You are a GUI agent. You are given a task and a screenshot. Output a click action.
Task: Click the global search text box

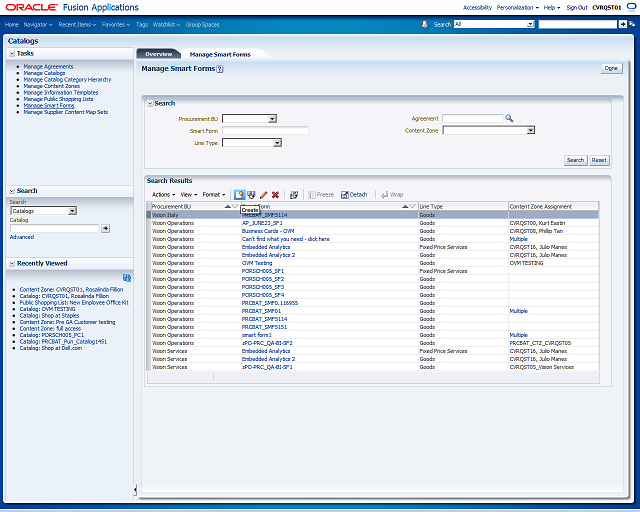(578, 24)
